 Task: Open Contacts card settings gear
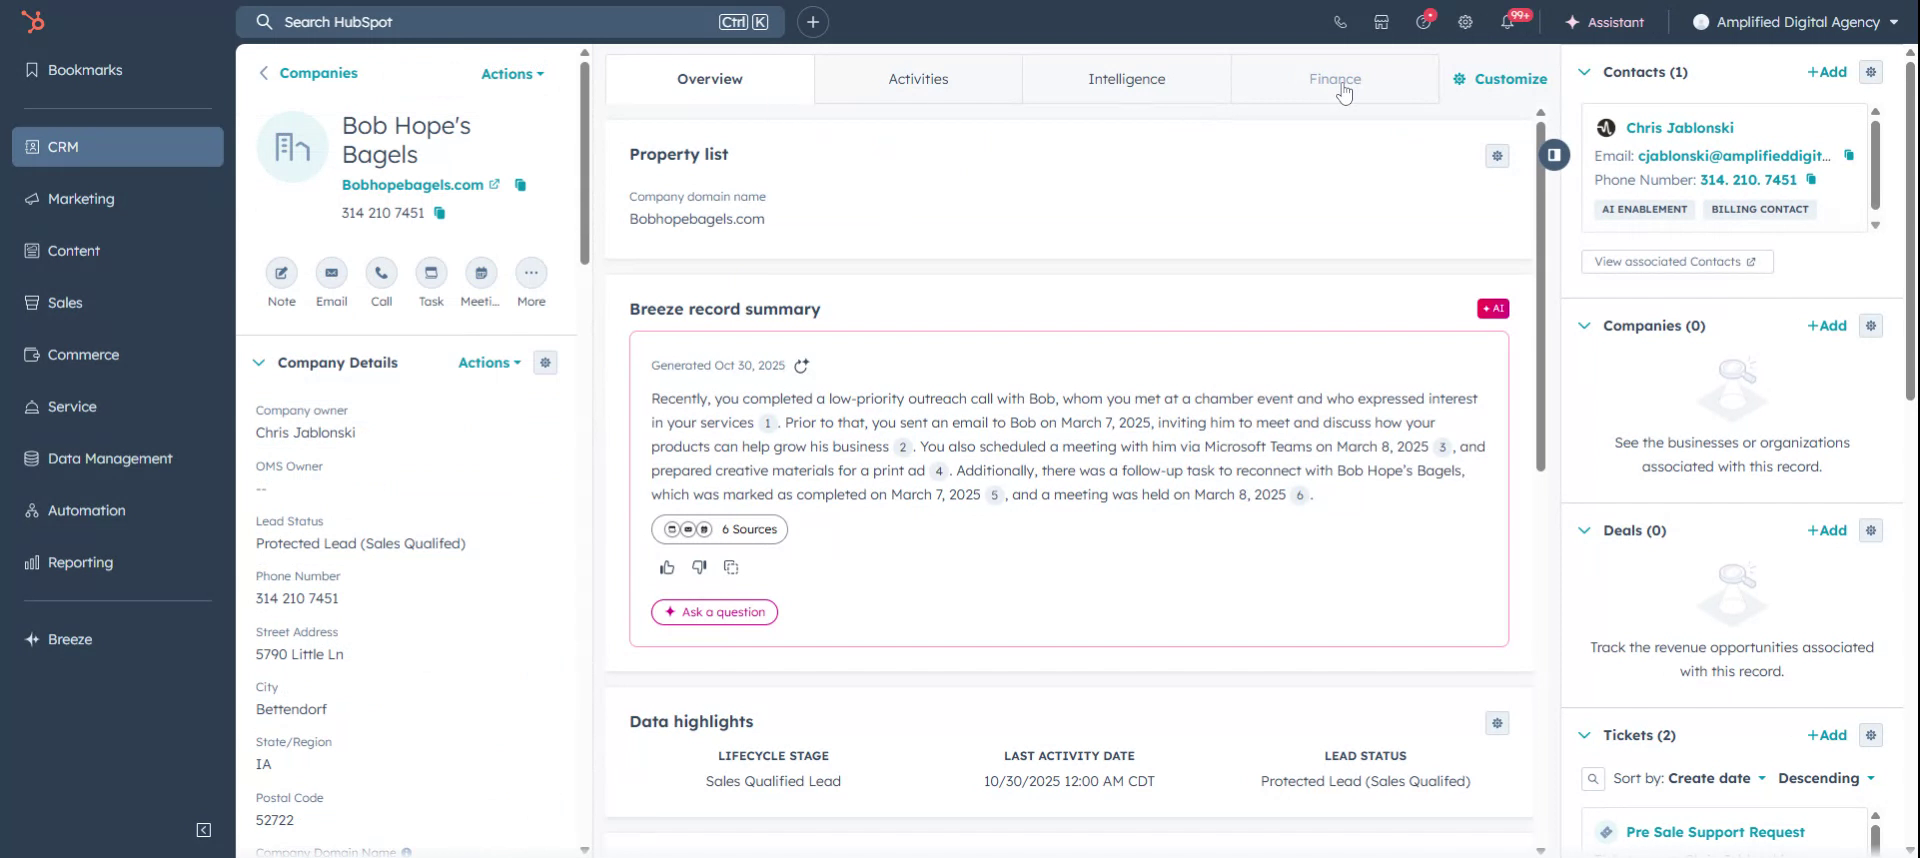point(1871,72)
